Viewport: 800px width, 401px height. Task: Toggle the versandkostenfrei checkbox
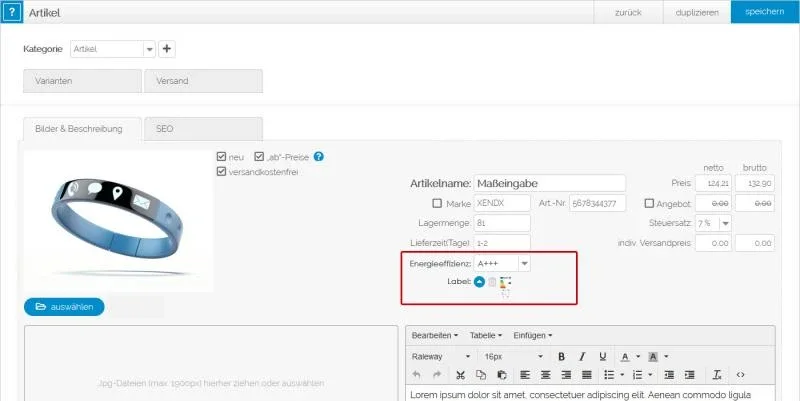(221, 171)
